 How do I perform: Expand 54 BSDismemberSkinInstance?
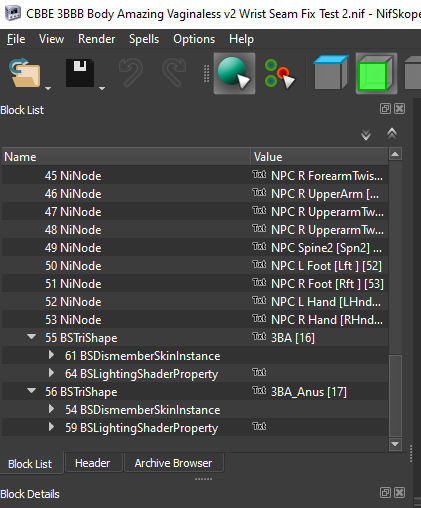click(x=51, y=409)
